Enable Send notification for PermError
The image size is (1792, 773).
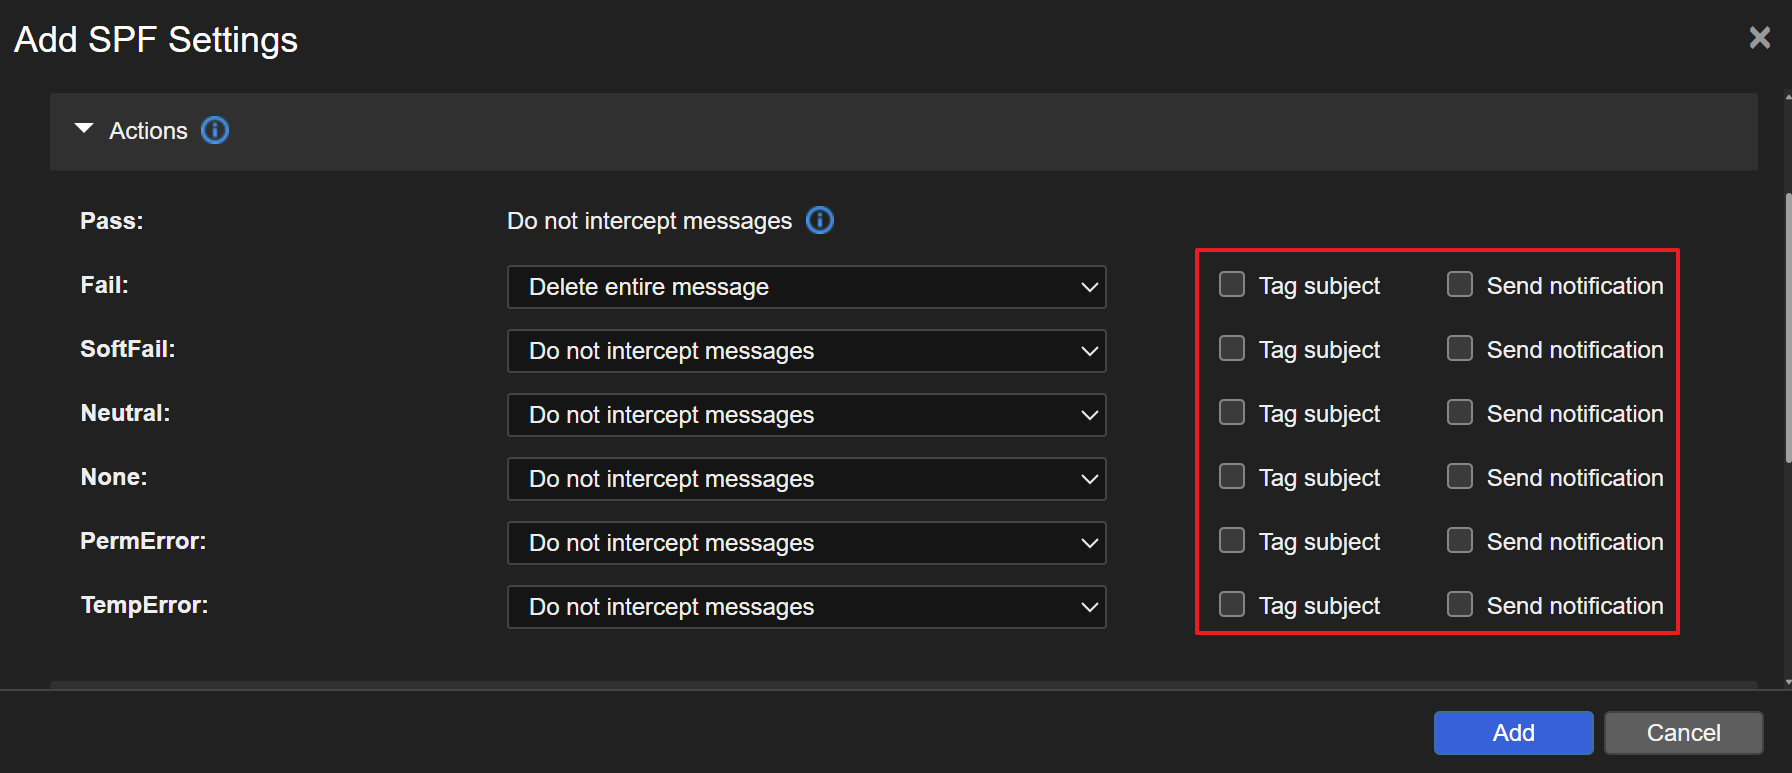[1460, 541]
